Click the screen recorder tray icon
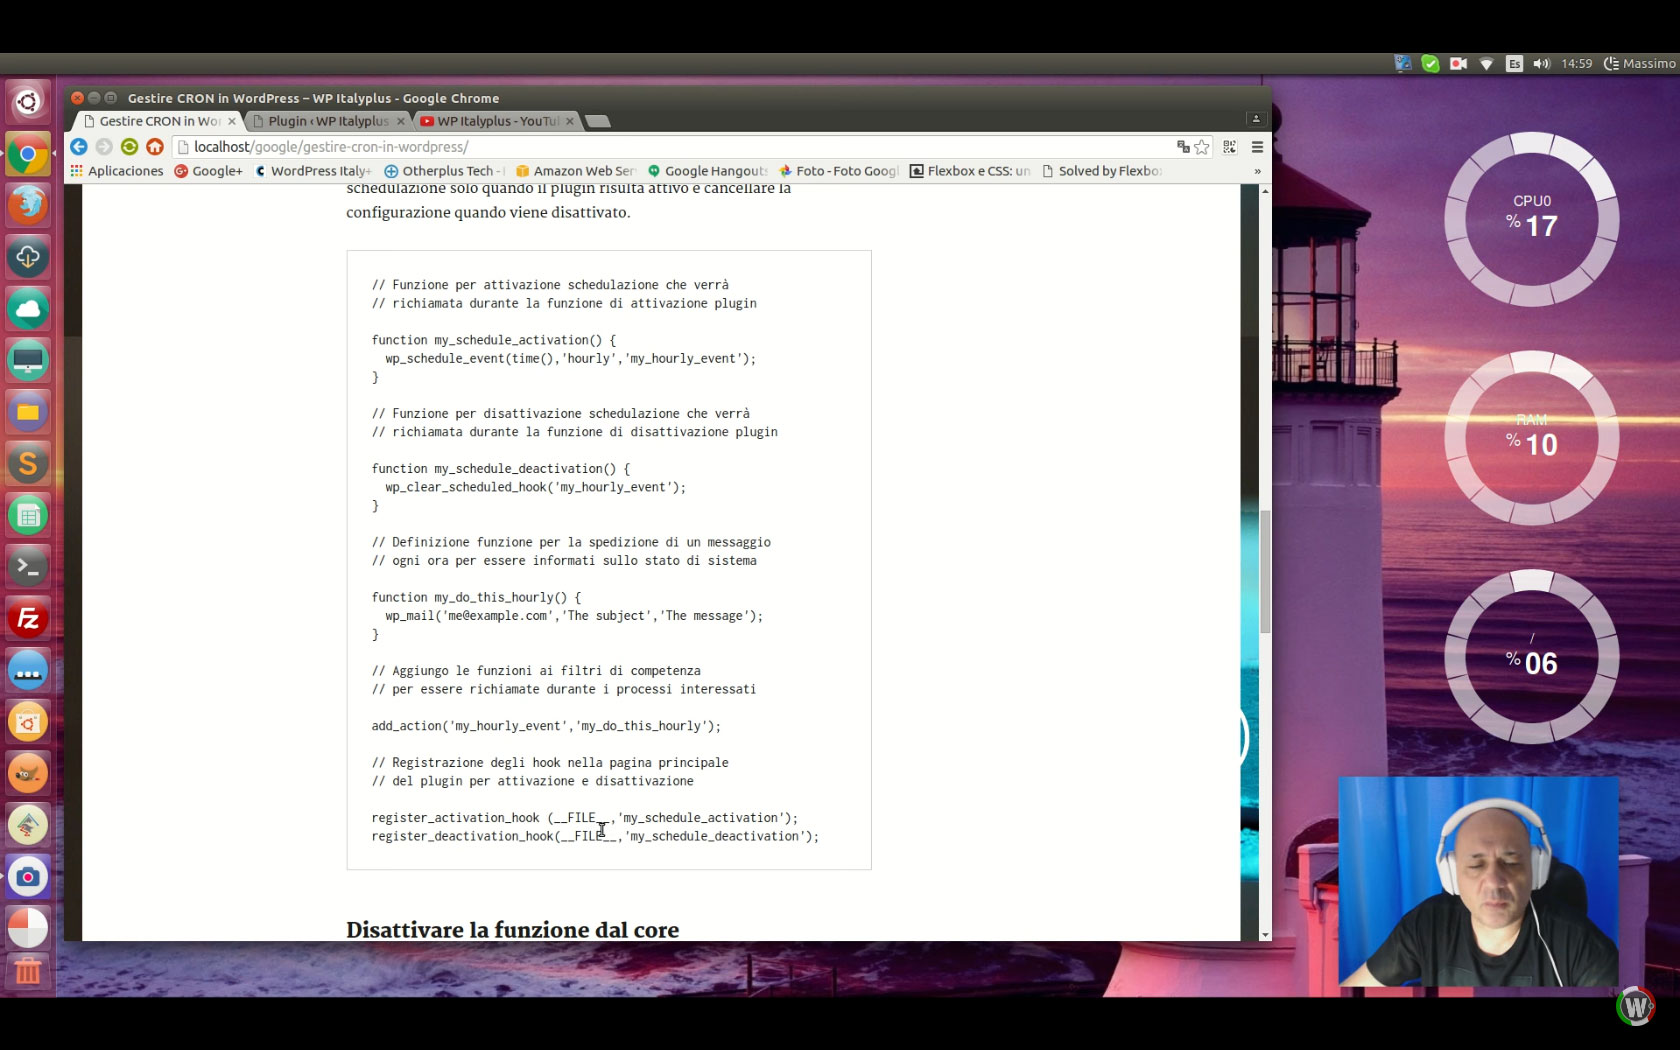The height and width of the screenshot is (1050, 1680). click(1459, 63)
